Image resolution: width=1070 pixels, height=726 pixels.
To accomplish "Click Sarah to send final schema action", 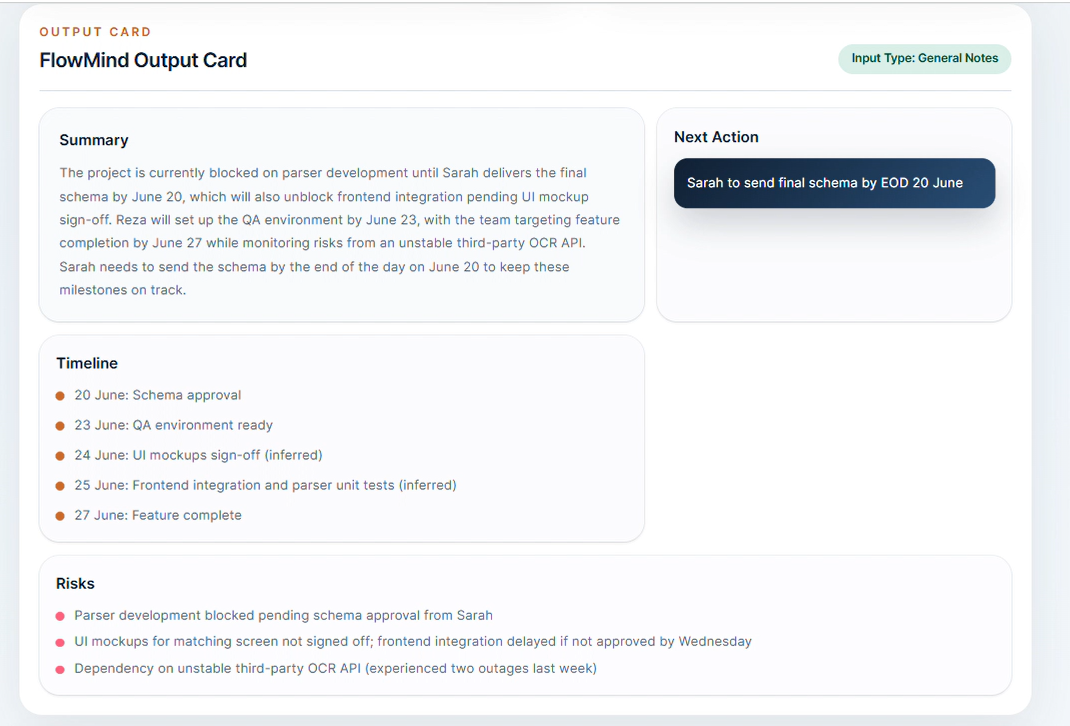I will pos(834,183).
